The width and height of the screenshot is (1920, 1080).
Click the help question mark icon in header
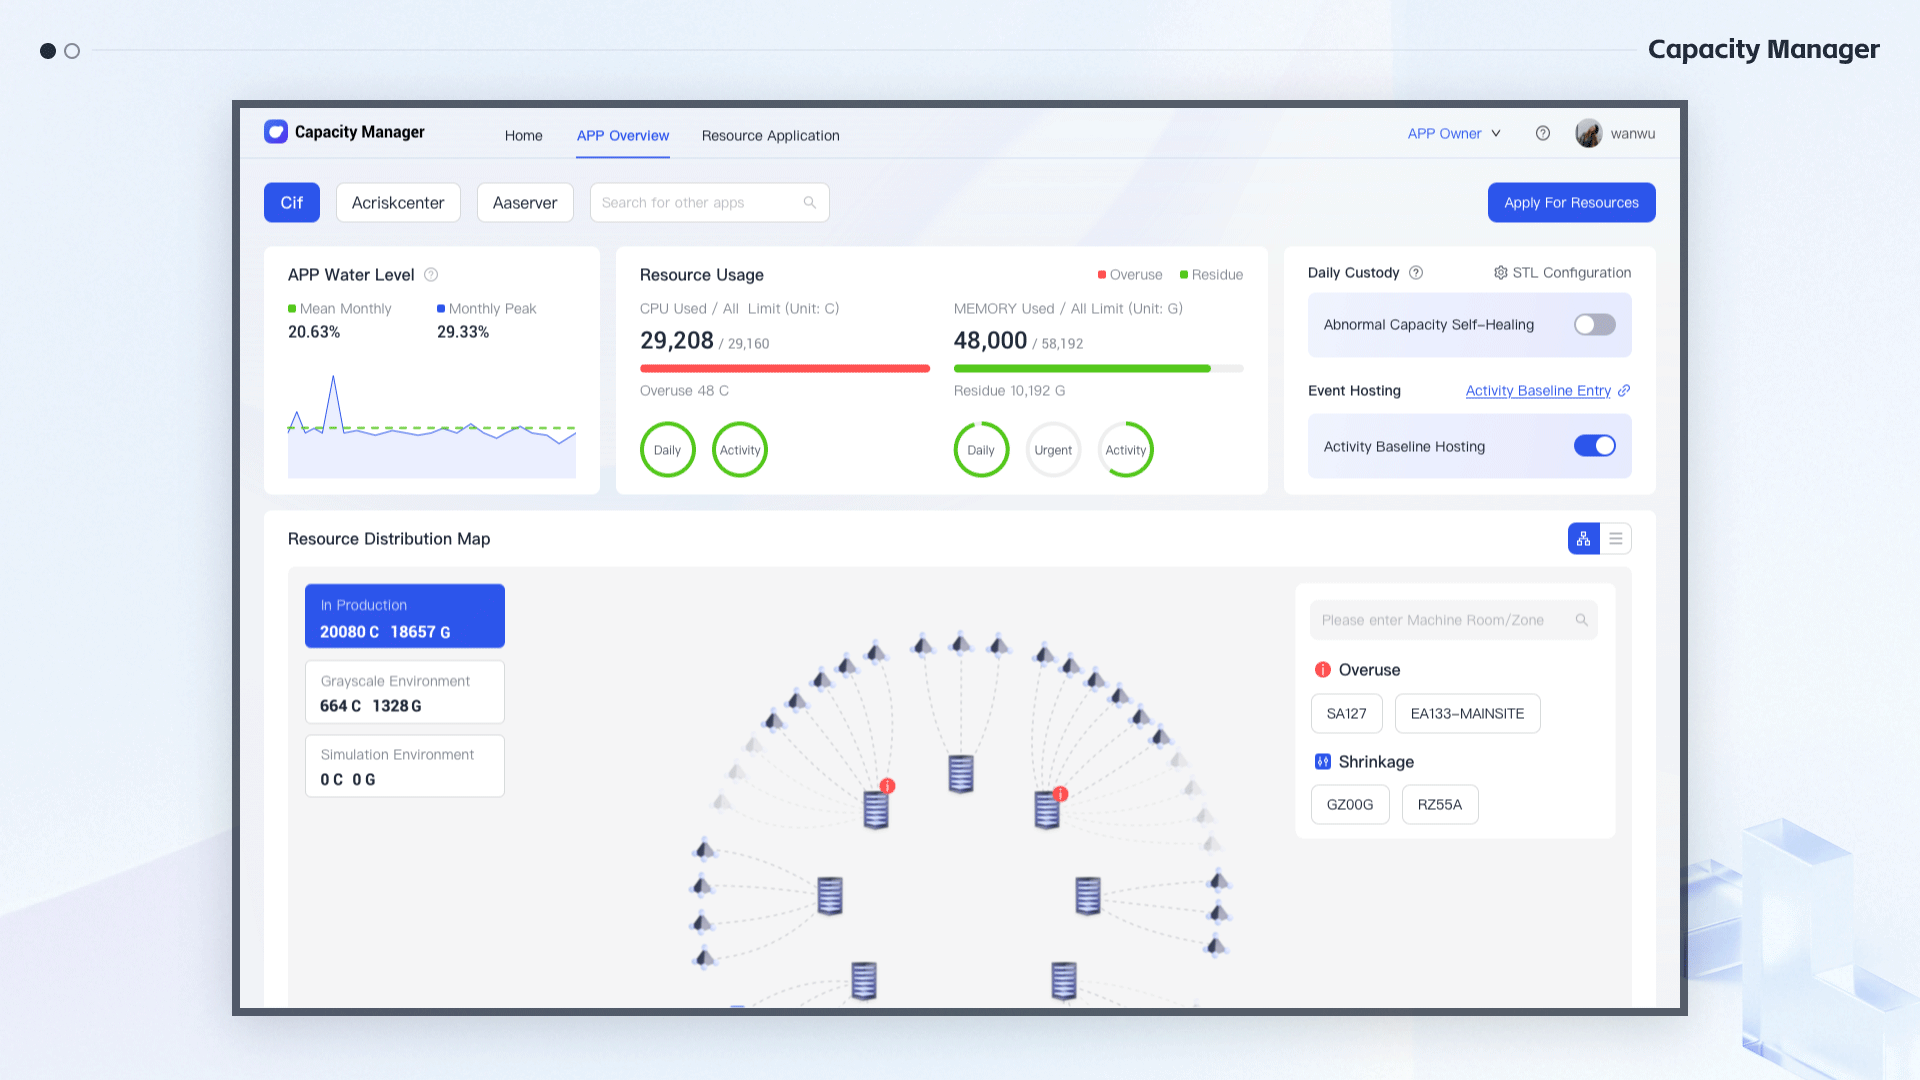coord(1543,133)
